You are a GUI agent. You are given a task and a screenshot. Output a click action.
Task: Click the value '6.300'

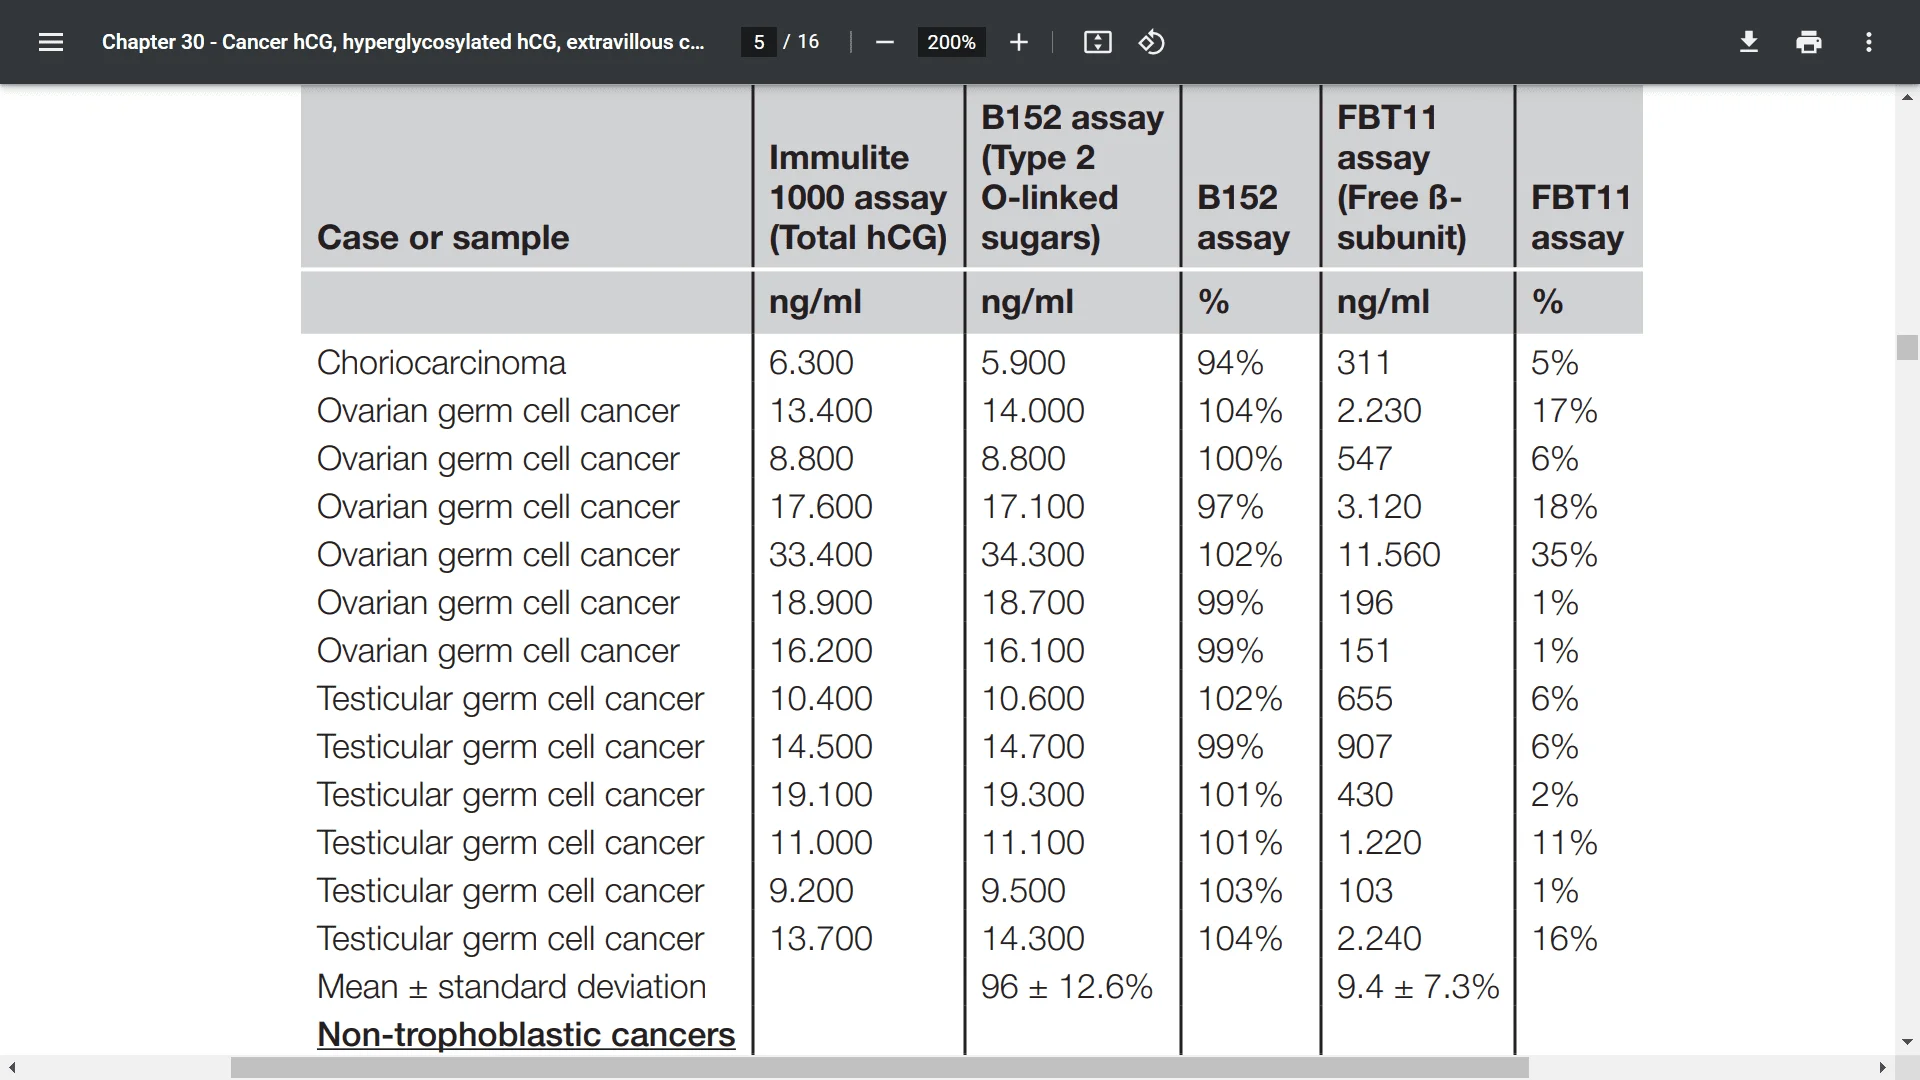coord(811,362)
